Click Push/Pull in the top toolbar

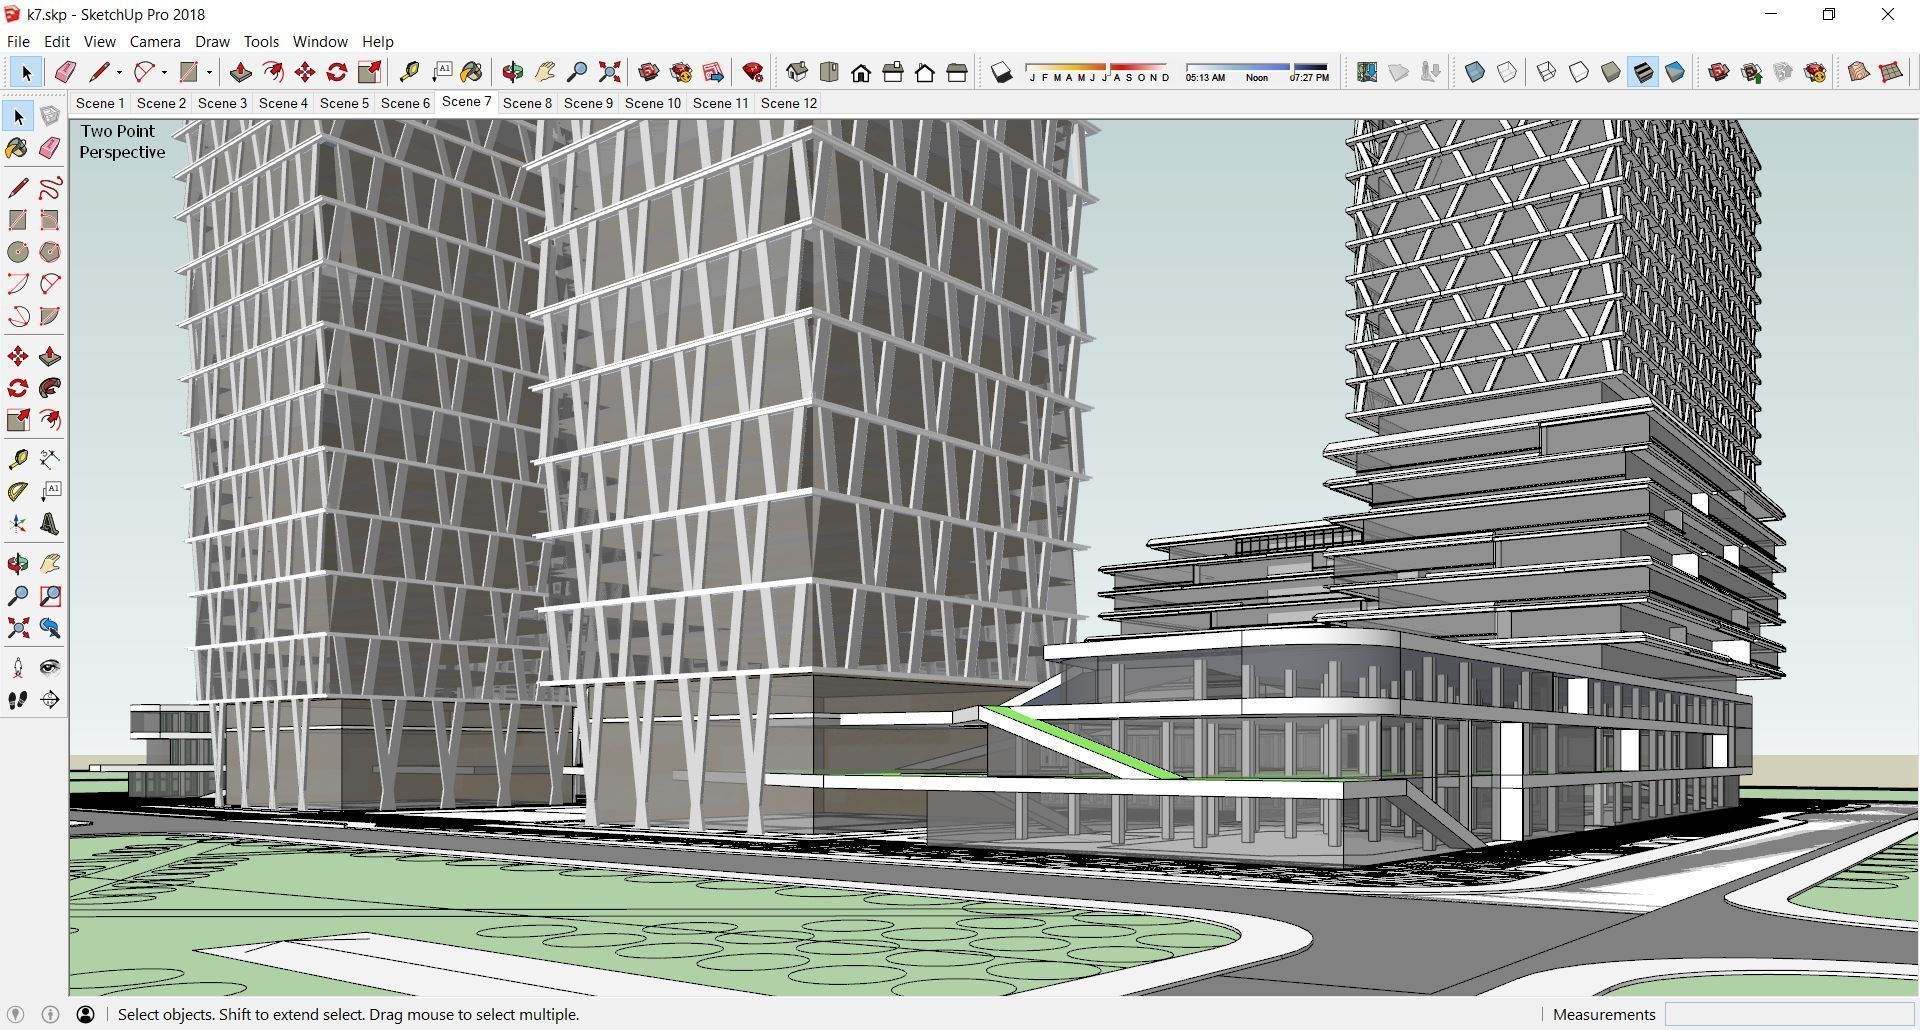click(240, 72)
